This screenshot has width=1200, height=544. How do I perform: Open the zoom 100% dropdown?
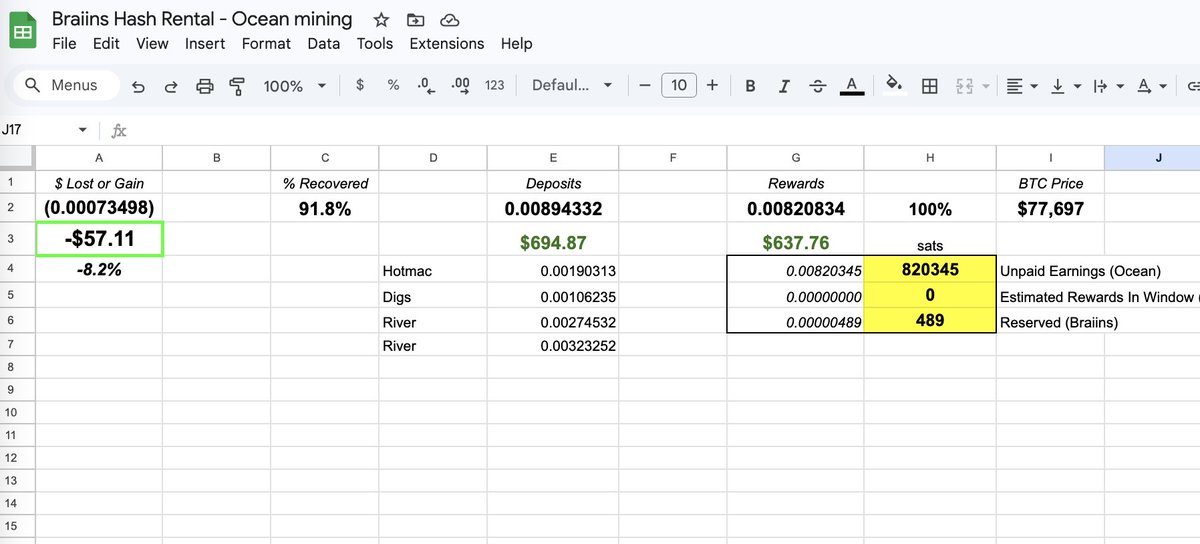(x=295, y=86)
